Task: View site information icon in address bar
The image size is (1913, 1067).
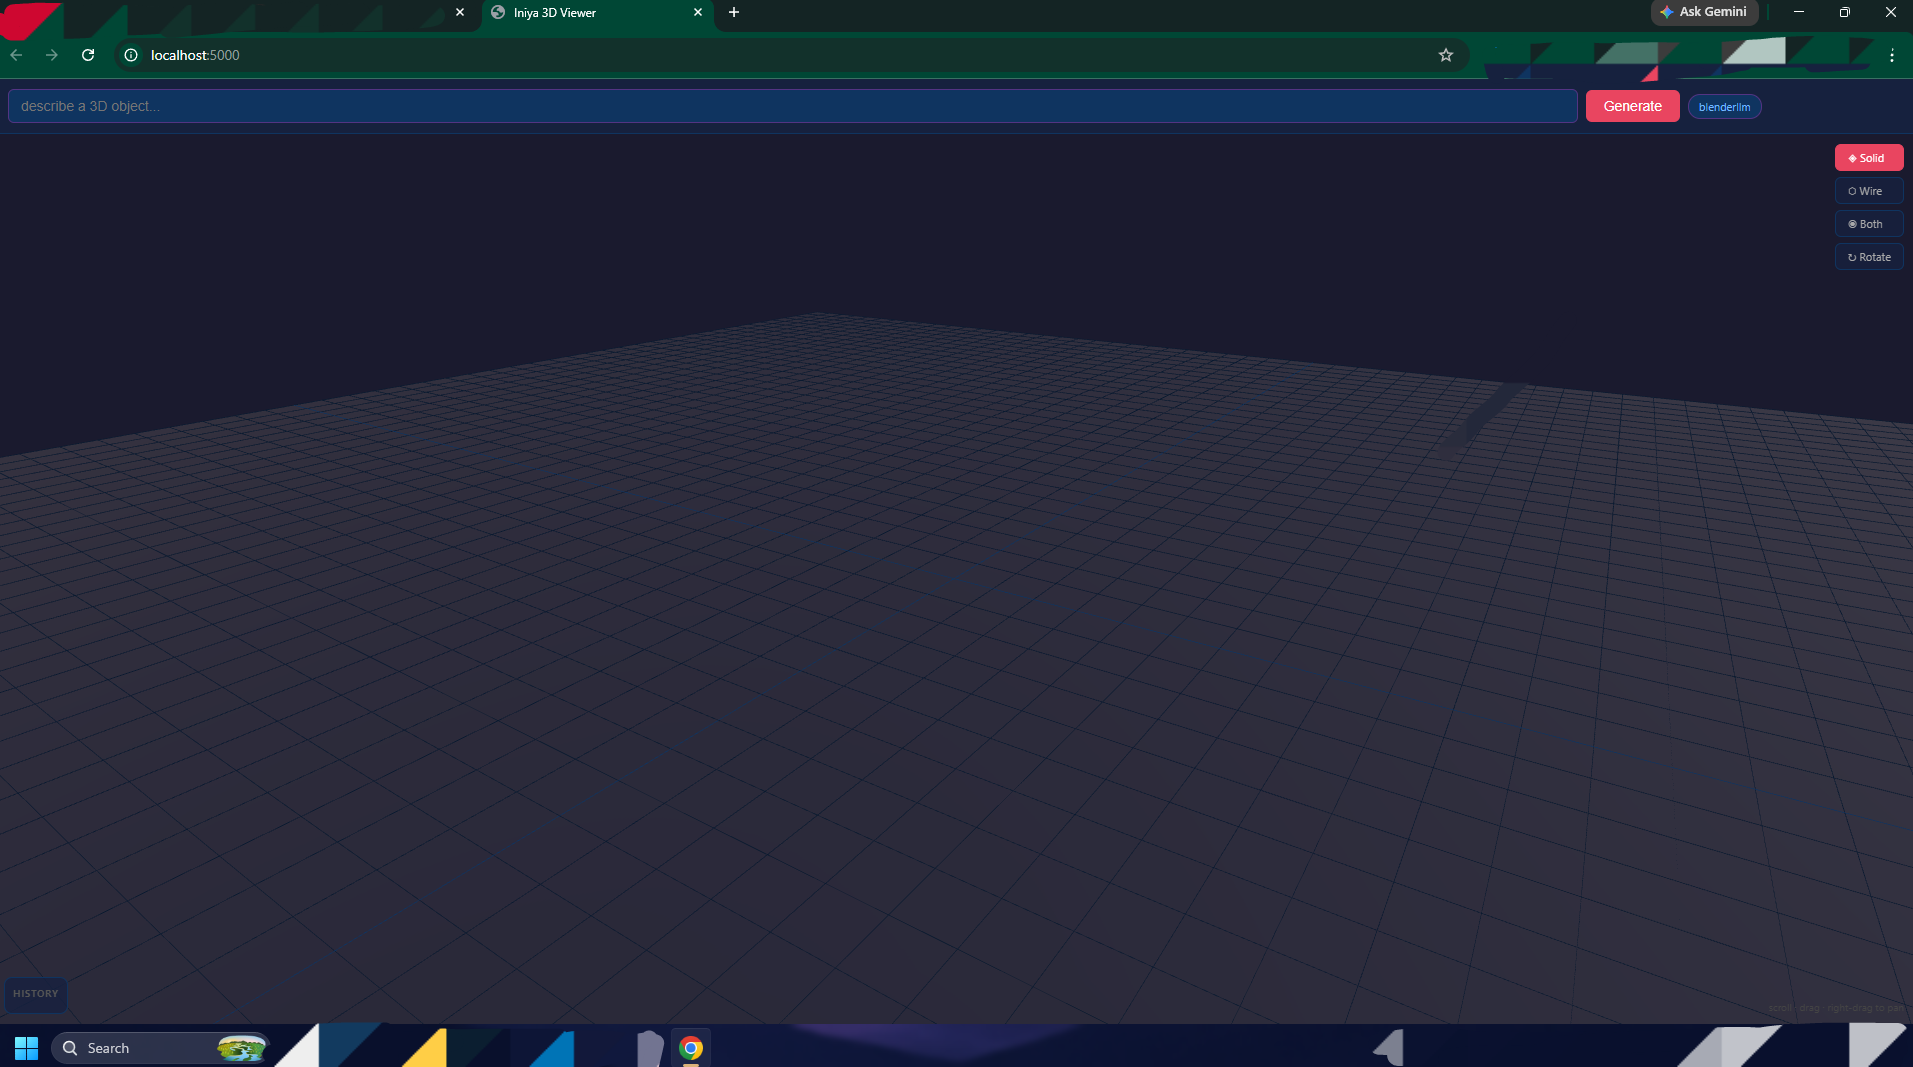Action: tap(131, 55)
